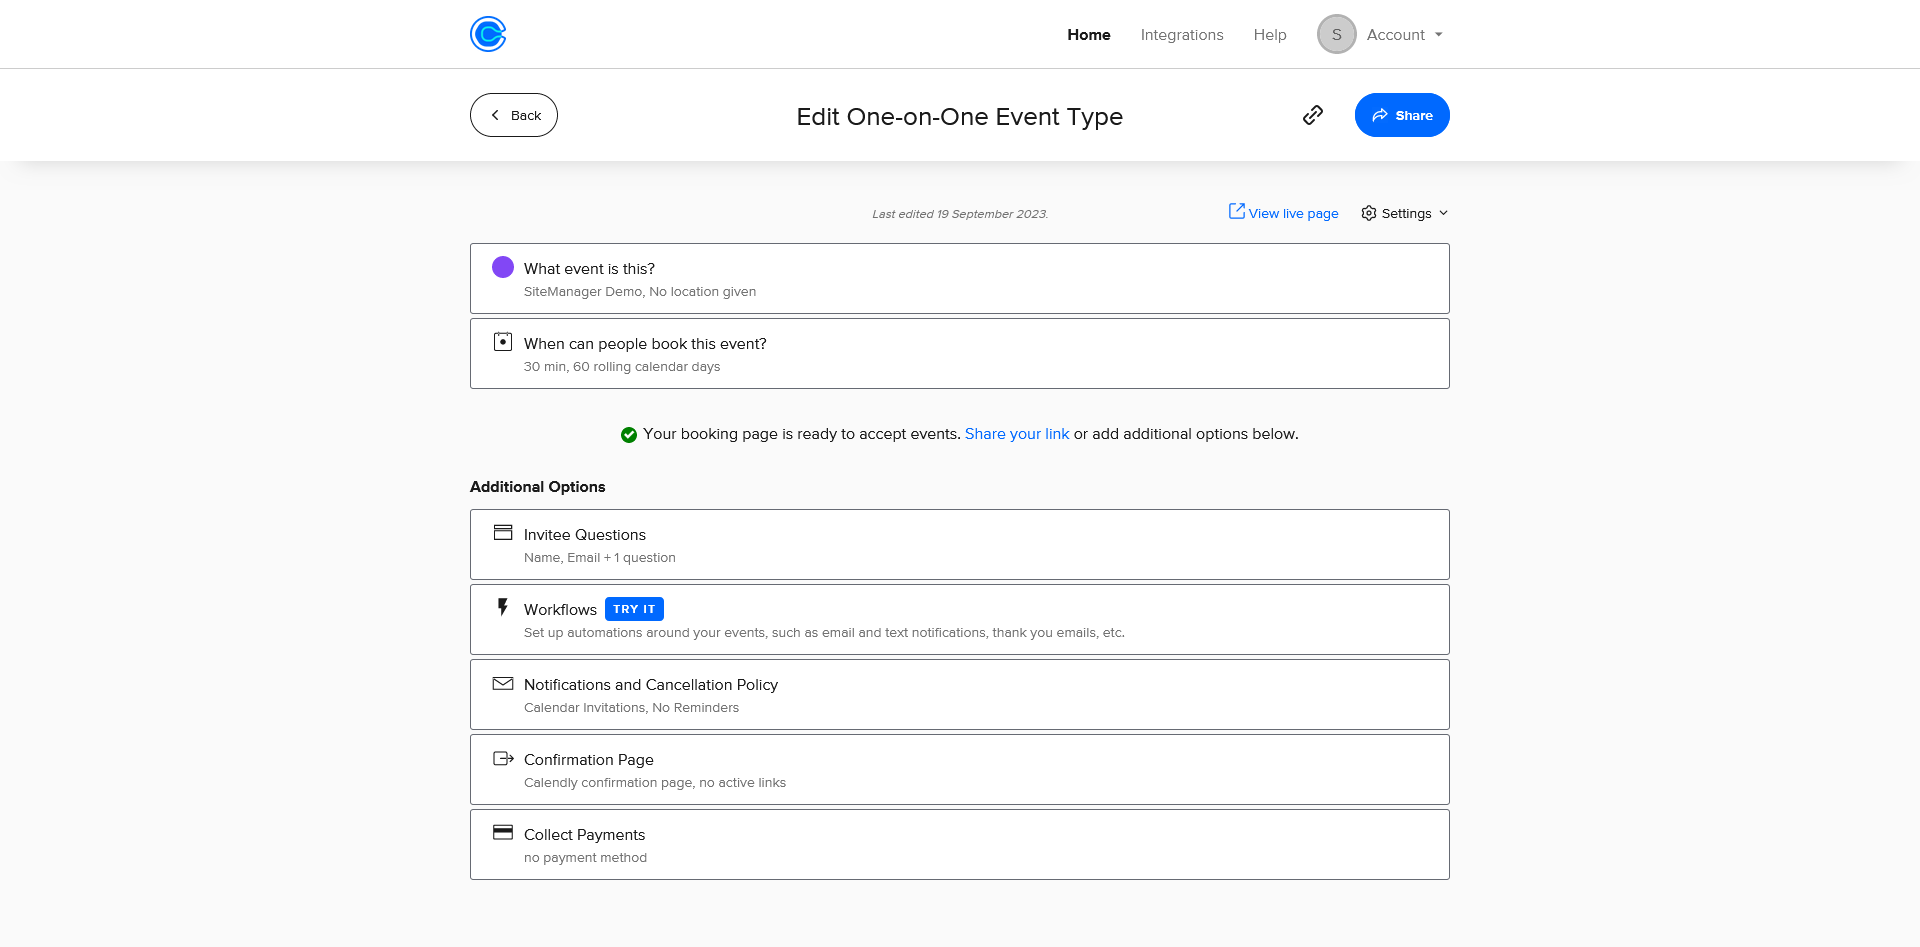Viewport: 1920px width, 947px height.
Task: Click the Notifications envelope icon
Action: [503, 684]
